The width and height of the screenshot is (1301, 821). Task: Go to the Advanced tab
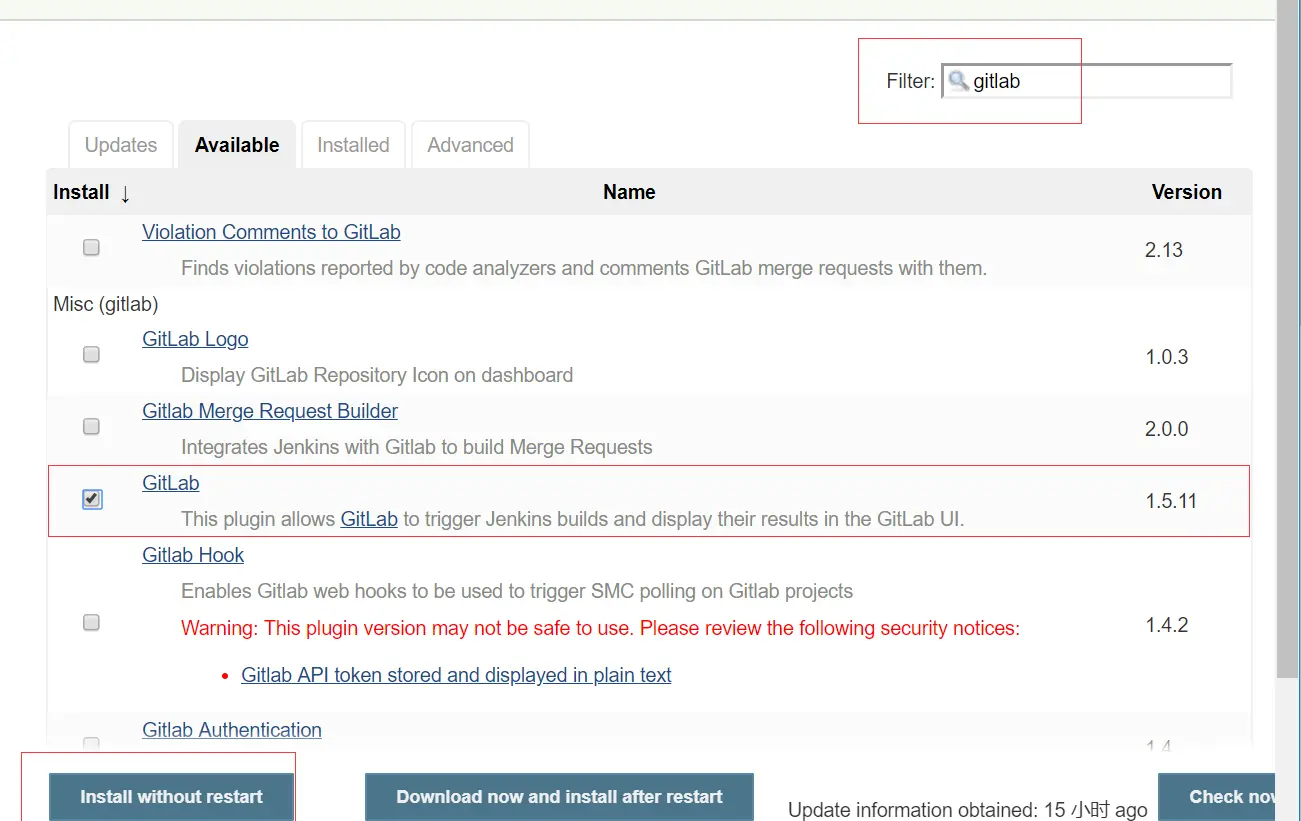(470, 145)
